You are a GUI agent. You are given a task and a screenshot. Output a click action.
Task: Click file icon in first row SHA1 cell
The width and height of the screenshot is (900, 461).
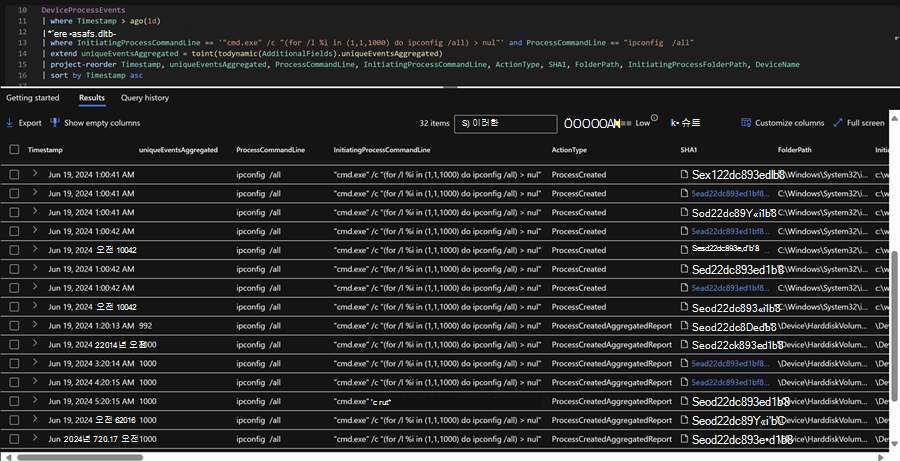click(684, 175)
